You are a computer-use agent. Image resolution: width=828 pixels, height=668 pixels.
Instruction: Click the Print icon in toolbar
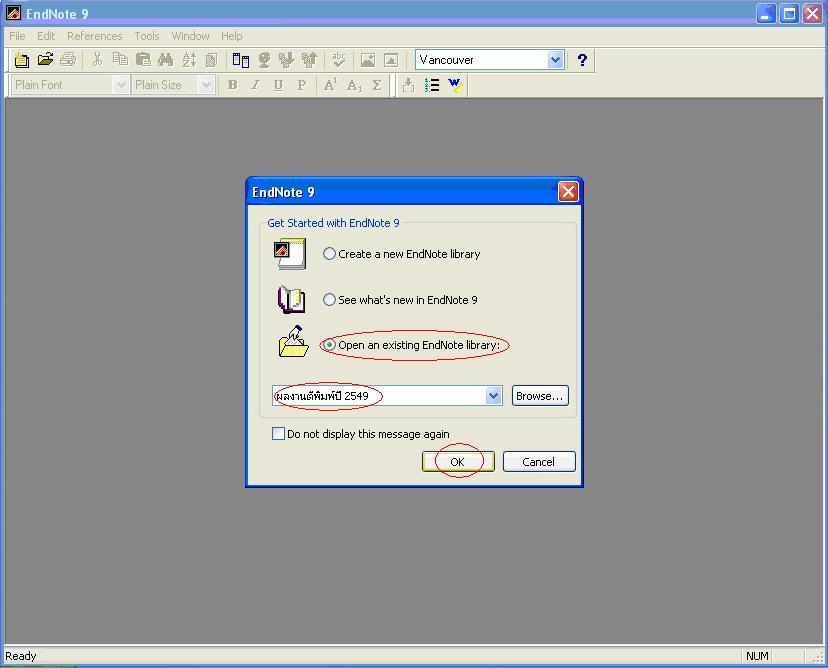[68, 59]
